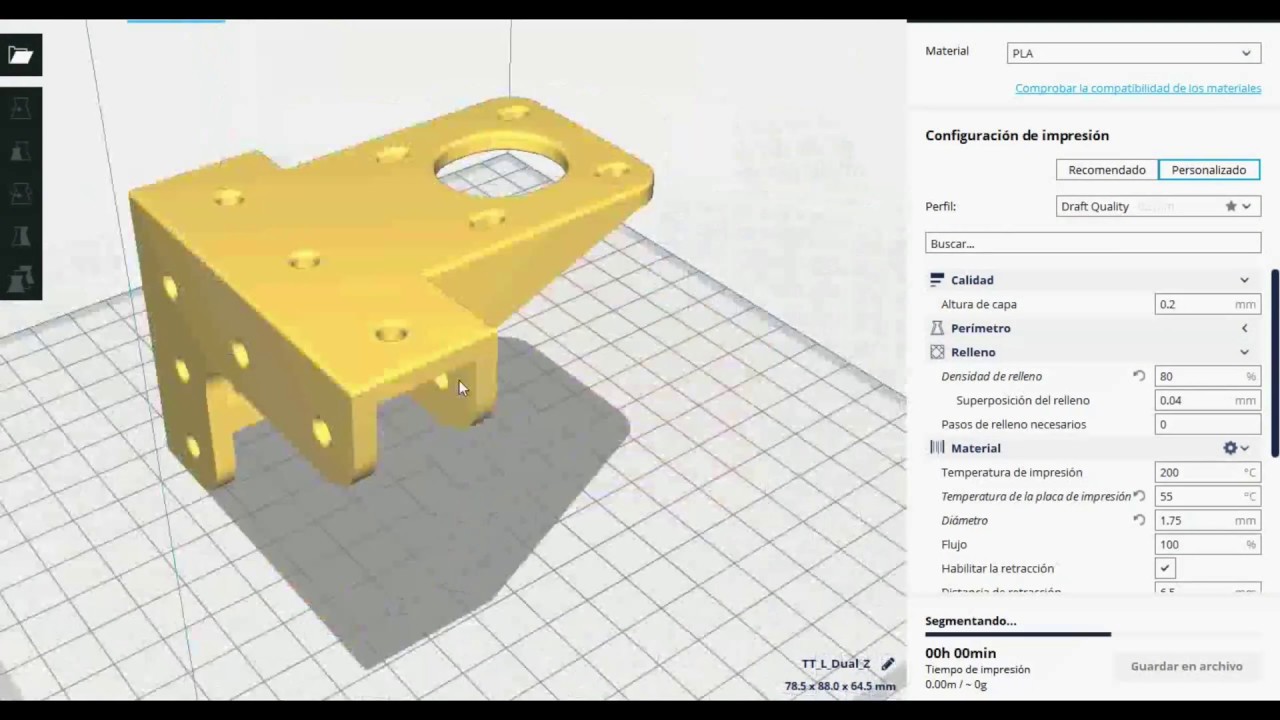The width and height of the screenshot is (1280, 720).
Task: Reset the Diámetro value with the arrow
Action: click(1139, 520)
